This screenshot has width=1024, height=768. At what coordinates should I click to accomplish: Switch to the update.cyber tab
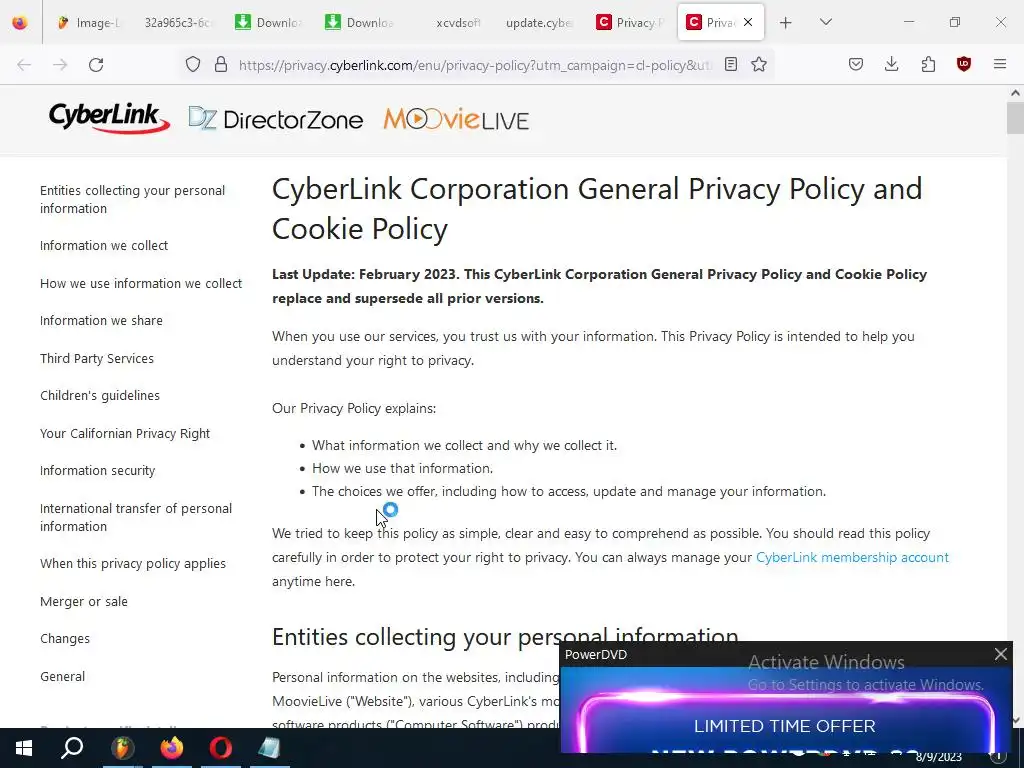tap(539, 23)
